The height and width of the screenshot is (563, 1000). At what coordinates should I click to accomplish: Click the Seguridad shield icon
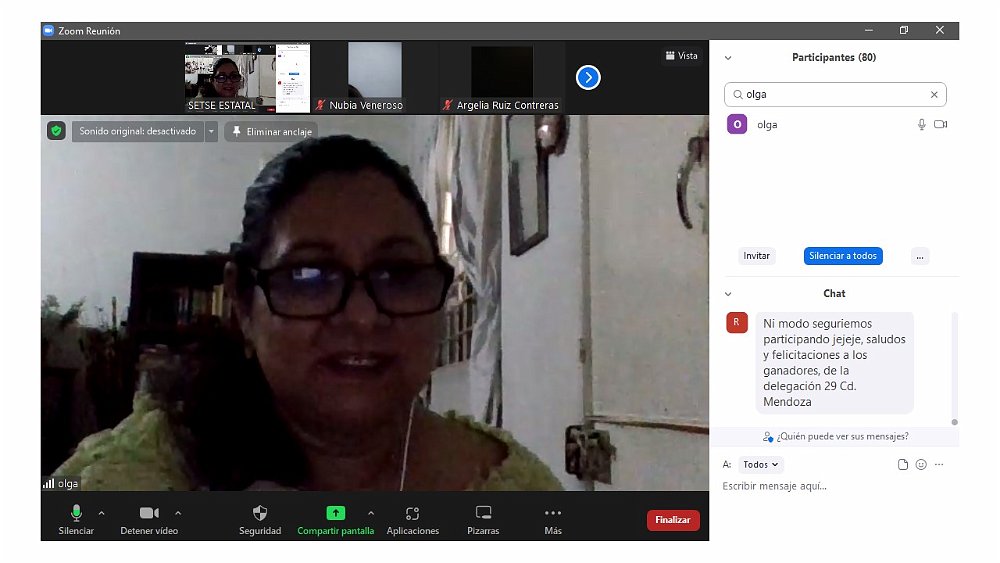click(260, 513)
